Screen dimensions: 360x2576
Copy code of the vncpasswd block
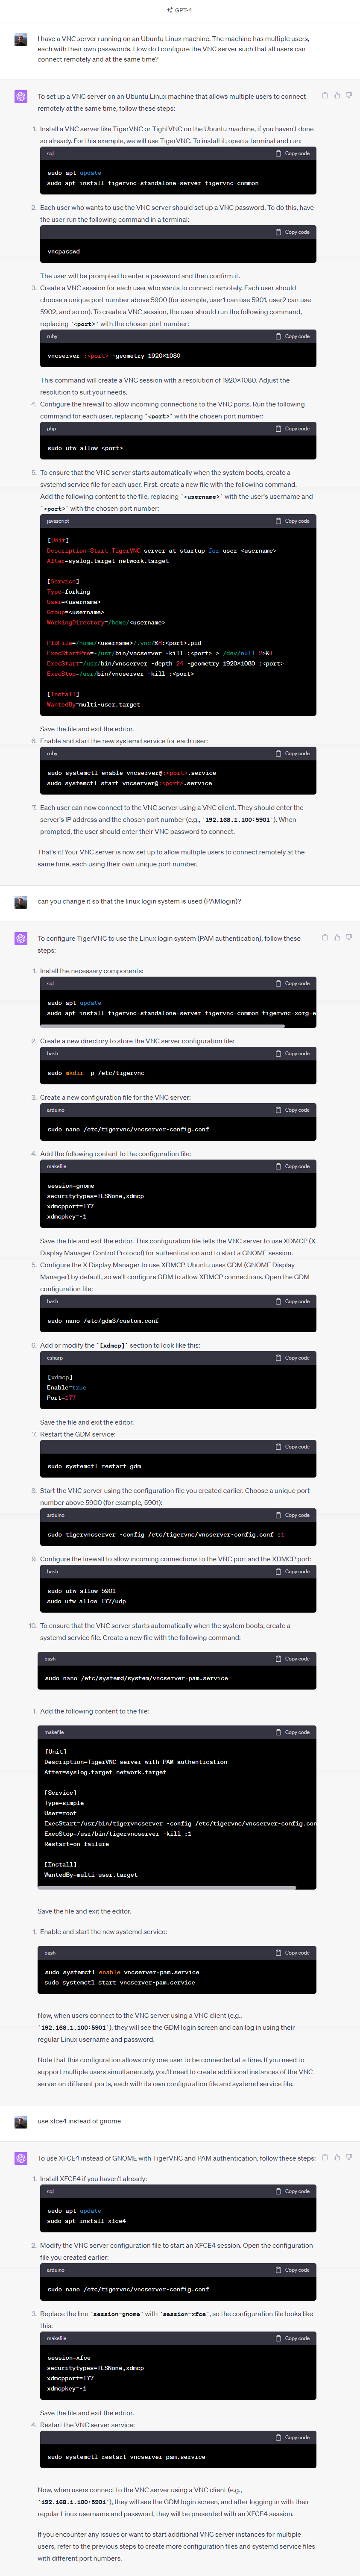tap(293, 232)
